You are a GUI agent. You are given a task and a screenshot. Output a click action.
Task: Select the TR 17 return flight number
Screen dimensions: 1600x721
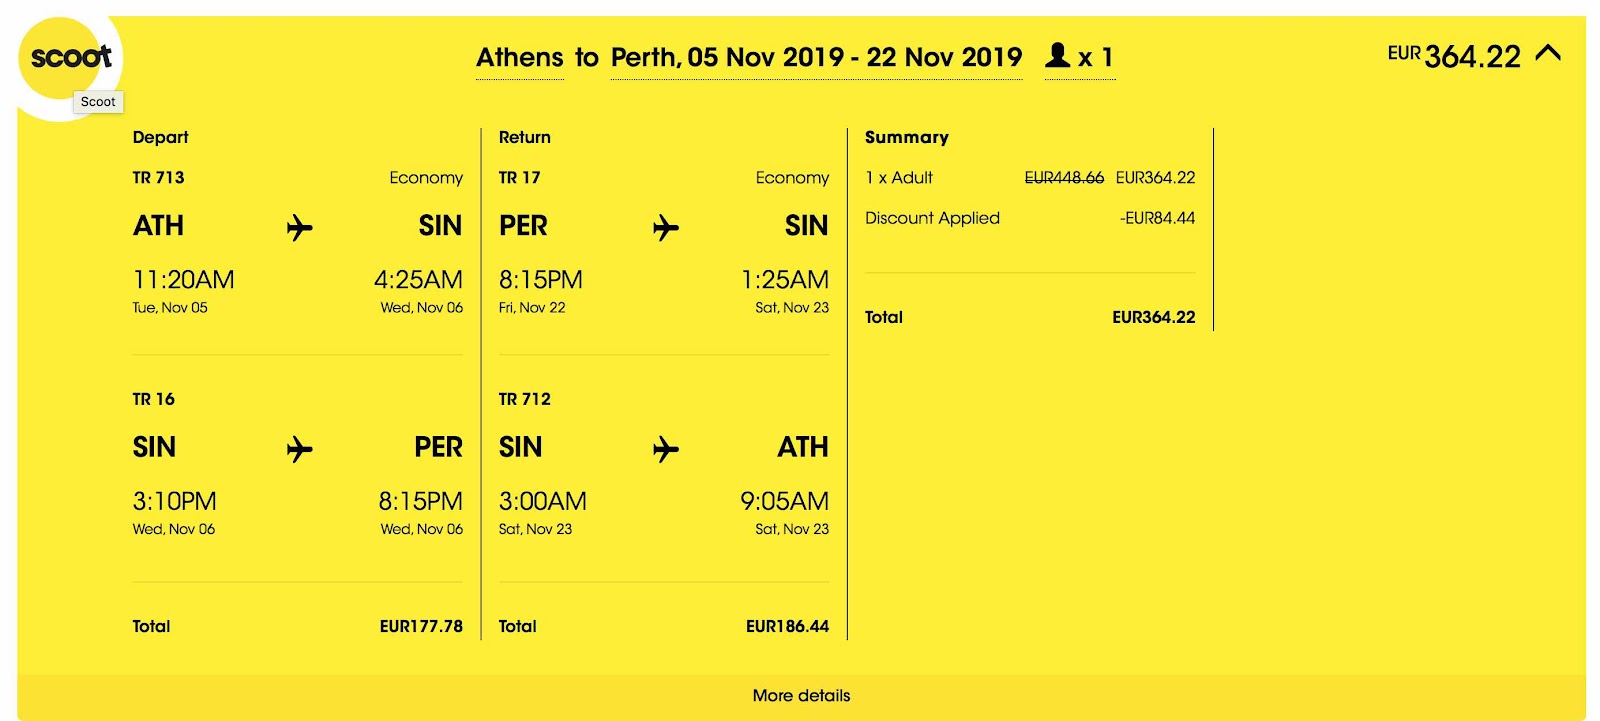(519, 178)
